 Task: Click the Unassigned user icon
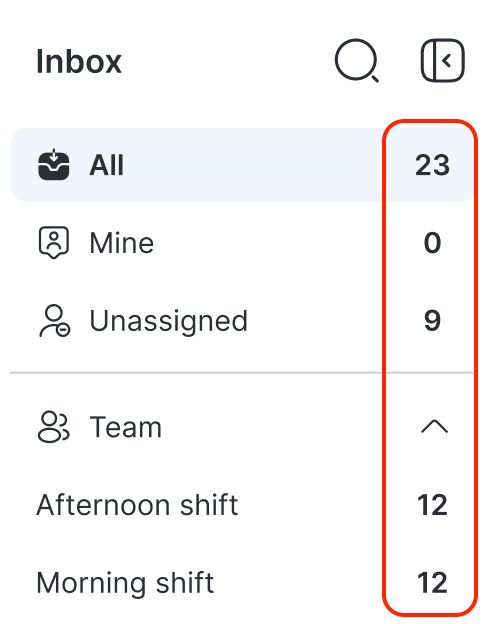(x=55, y=321)
